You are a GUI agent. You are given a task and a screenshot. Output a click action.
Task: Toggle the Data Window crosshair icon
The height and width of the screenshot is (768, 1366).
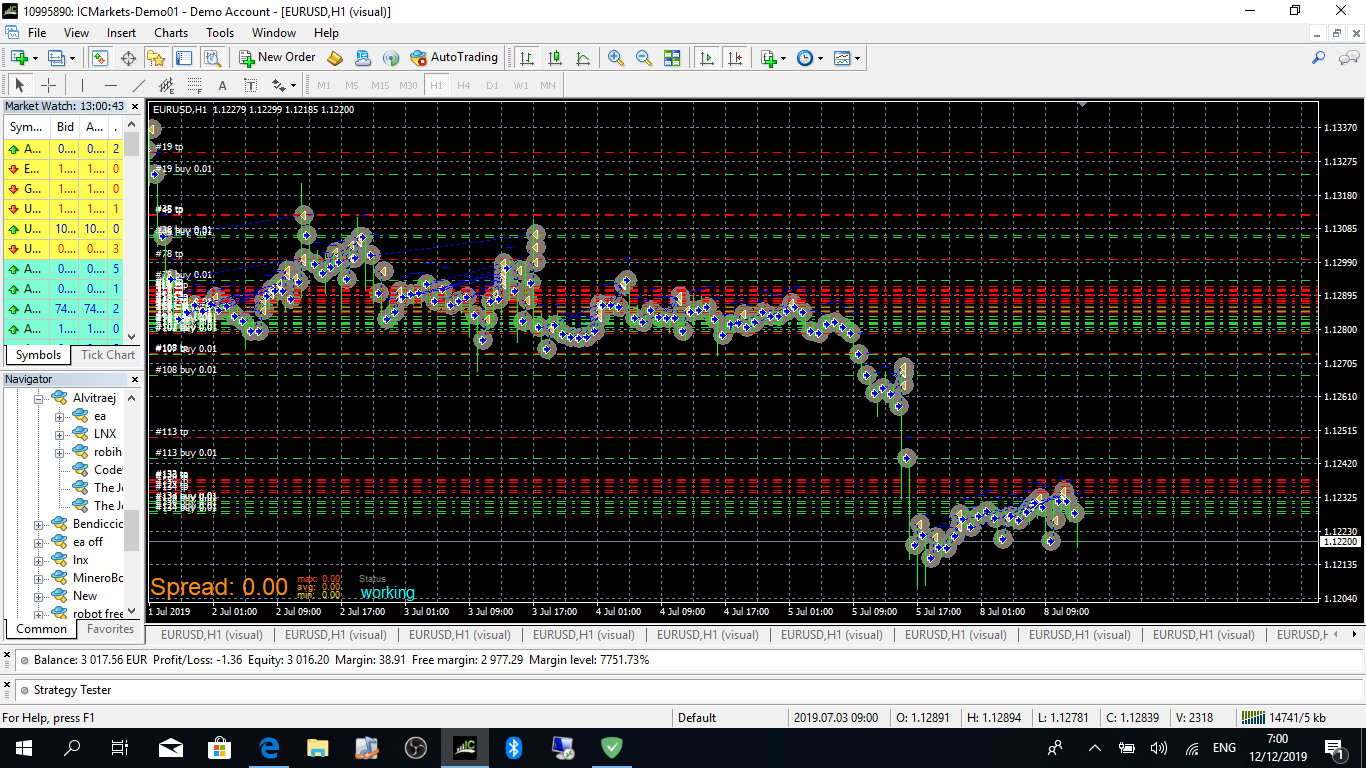coord(128,58)
